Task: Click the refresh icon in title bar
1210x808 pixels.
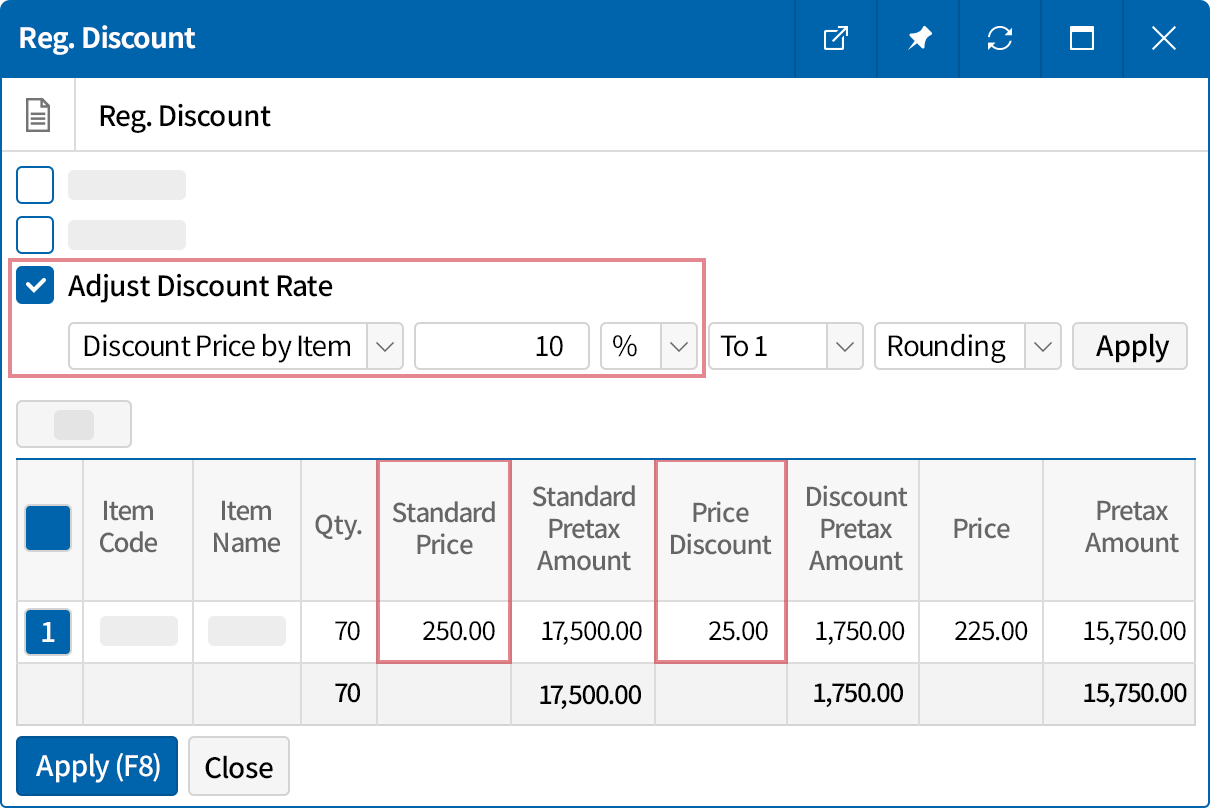Action: click(1000, 38)
